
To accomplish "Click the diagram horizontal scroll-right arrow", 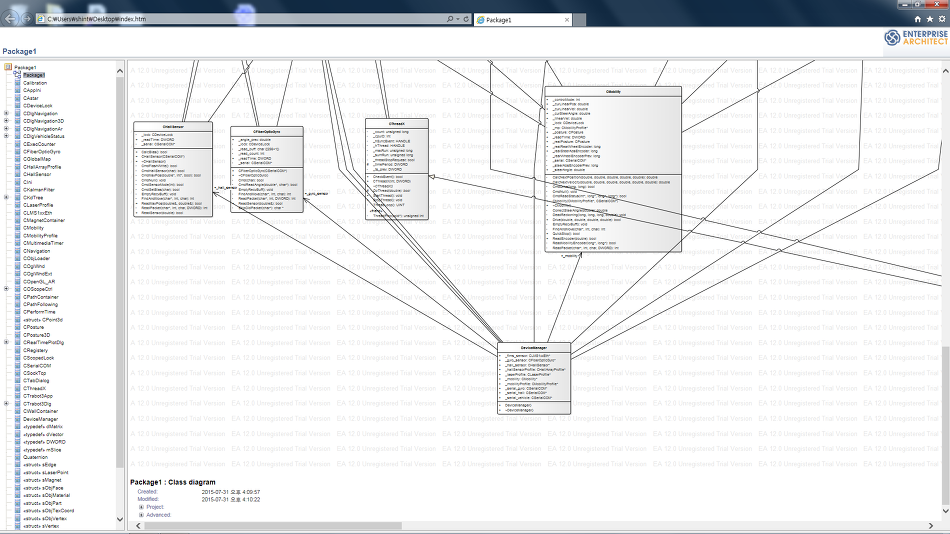I will pos(931,526).
